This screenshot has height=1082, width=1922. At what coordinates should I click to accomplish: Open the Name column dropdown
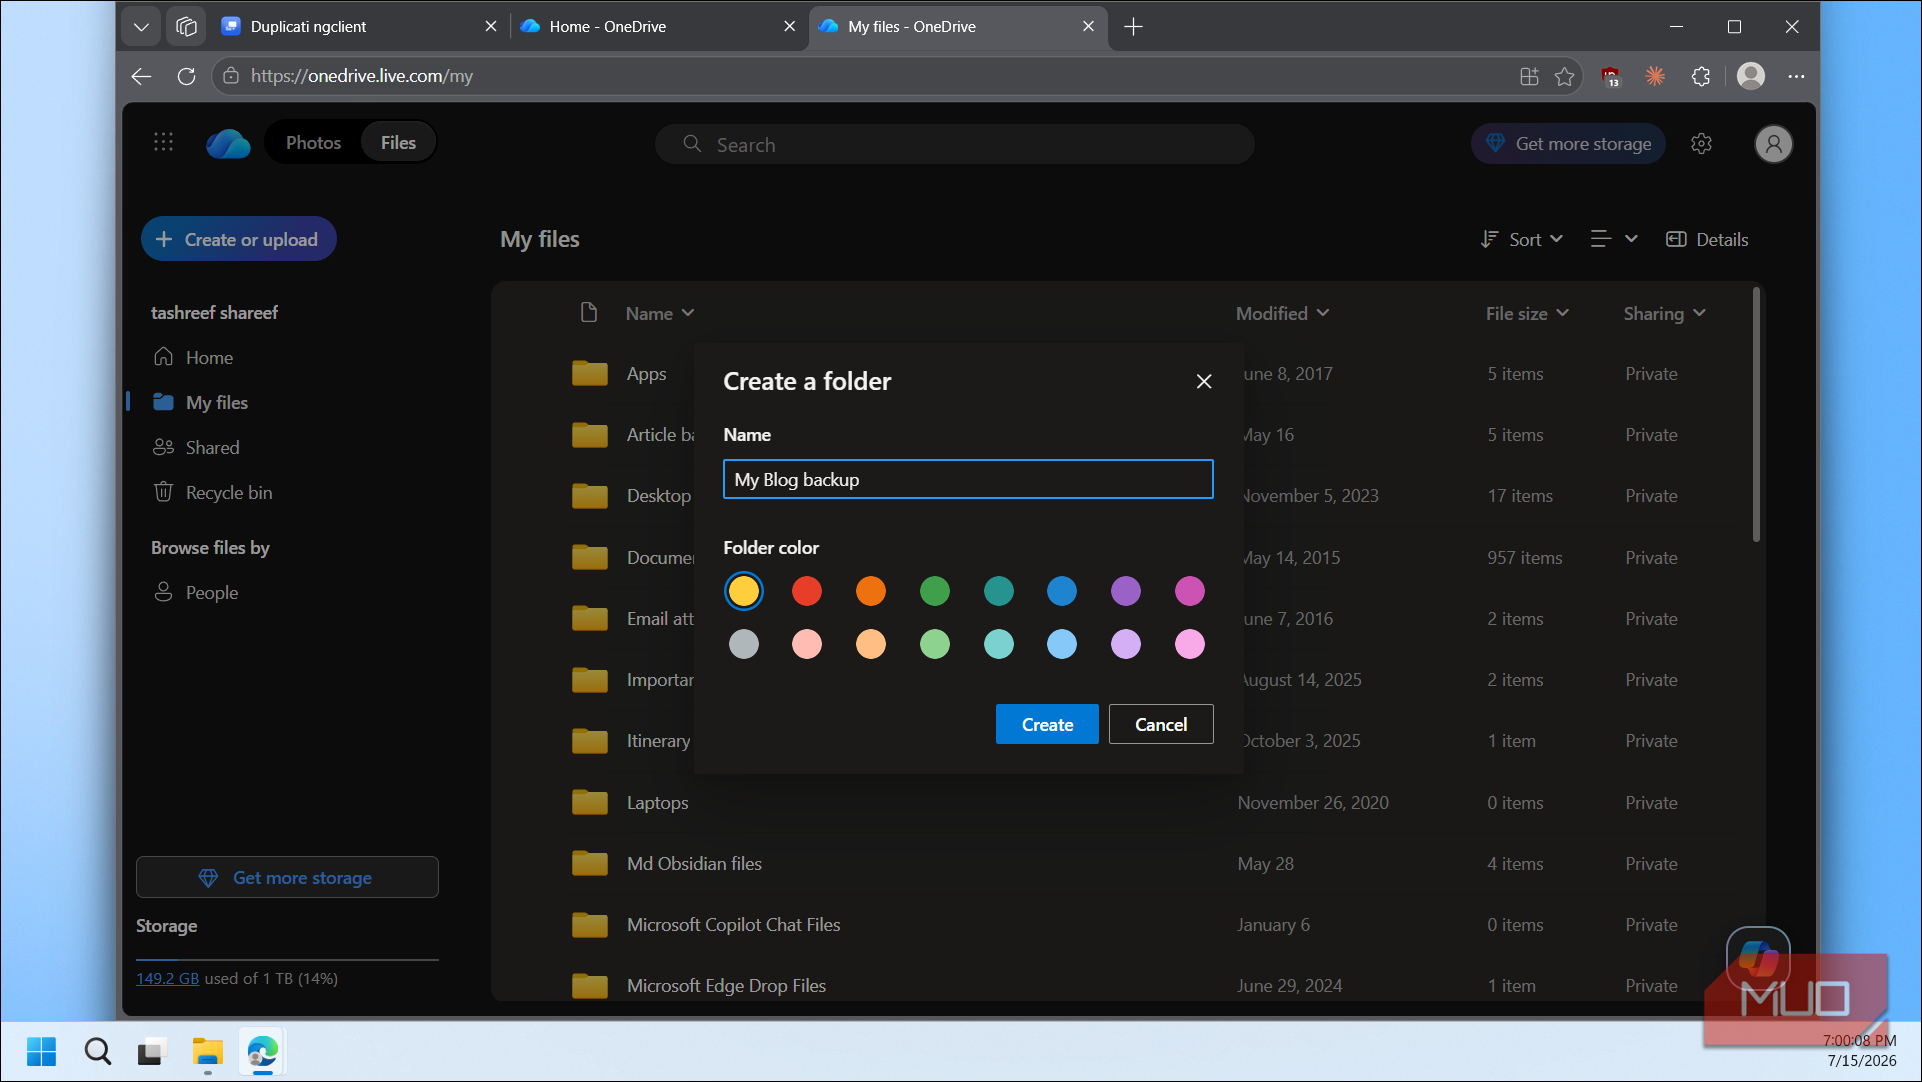point(660,313)
